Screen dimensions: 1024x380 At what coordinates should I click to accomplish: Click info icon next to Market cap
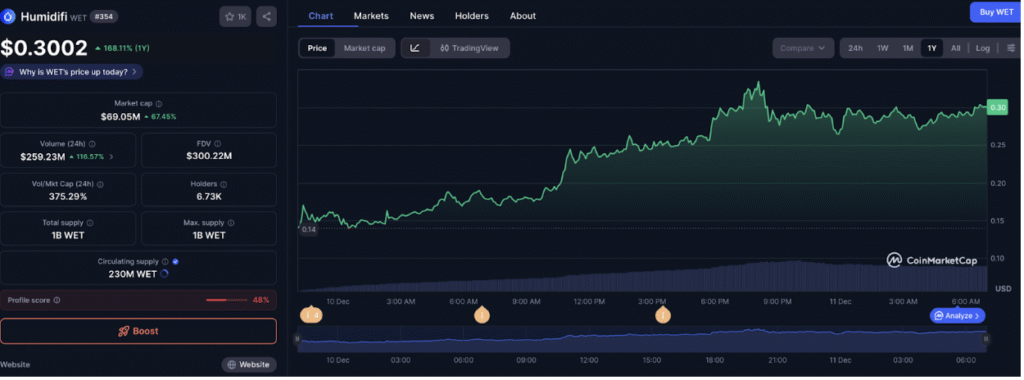[159, 104]
